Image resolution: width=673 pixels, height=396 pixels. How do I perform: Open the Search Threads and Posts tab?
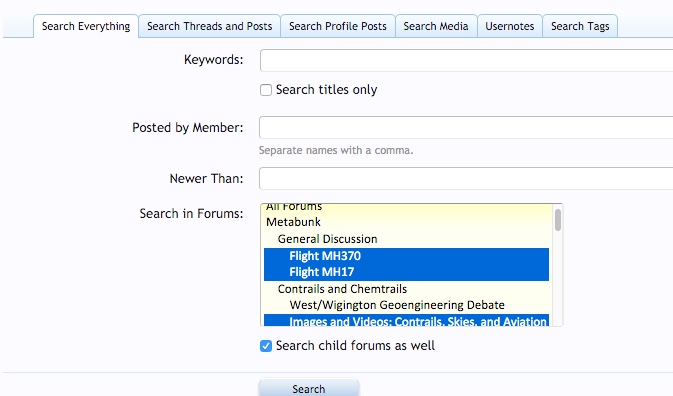209,26
